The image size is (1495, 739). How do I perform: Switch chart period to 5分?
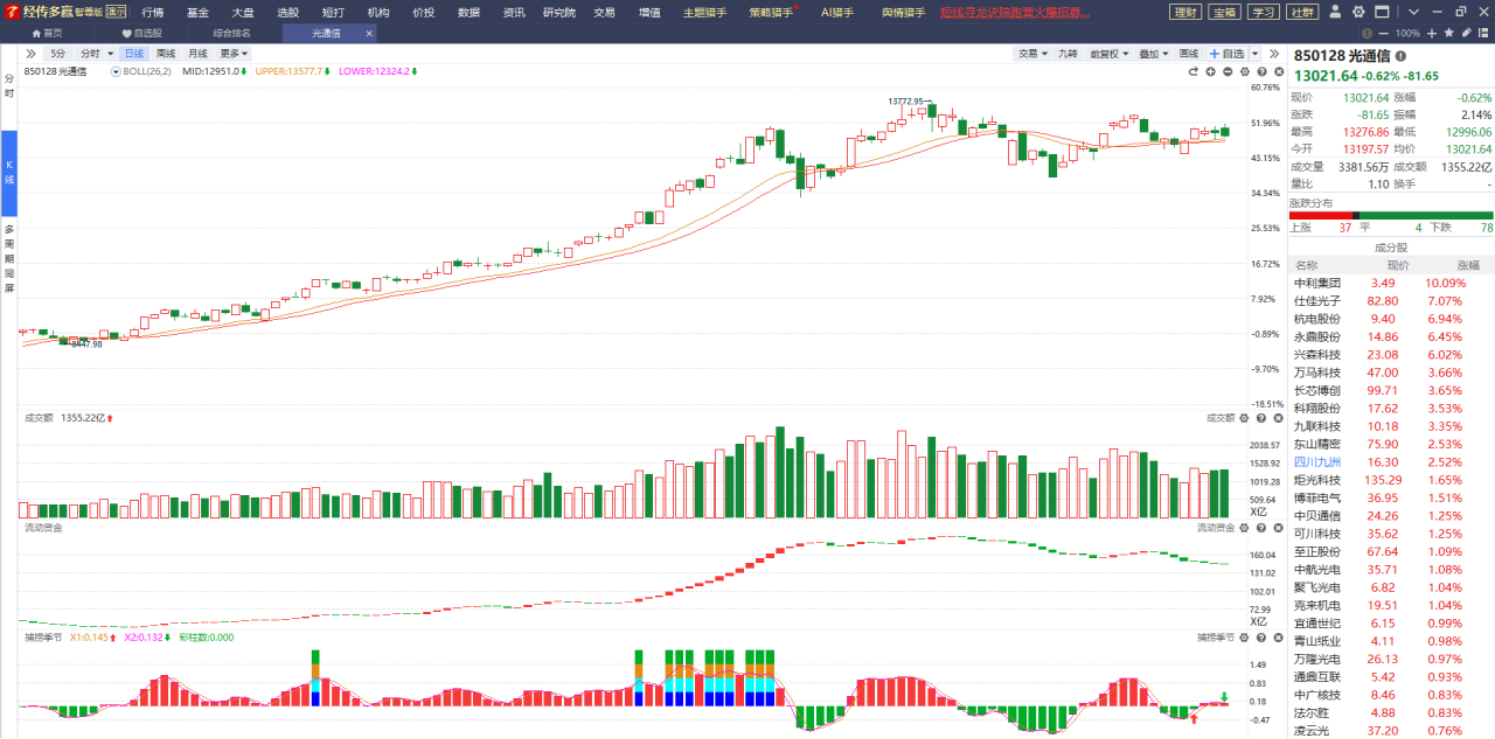click(58, 53)
